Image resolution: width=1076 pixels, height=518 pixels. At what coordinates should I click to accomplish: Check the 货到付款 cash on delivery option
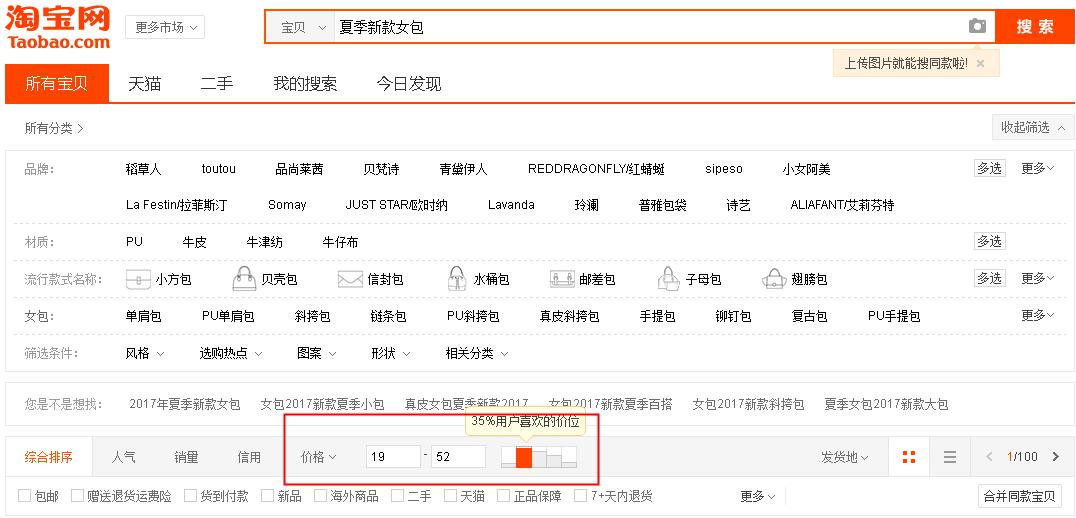tap(191, 496)
